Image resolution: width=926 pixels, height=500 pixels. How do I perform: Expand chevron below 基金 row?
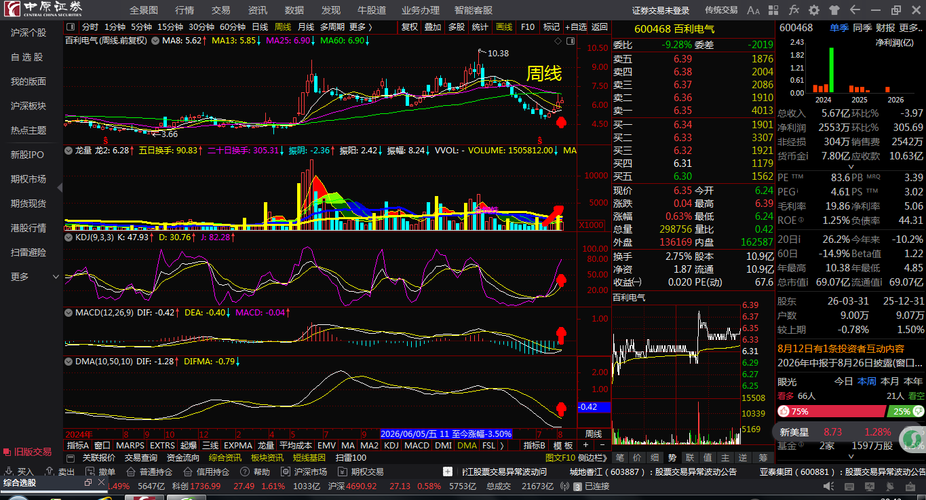pyautogui.click(x=851, y=456)
